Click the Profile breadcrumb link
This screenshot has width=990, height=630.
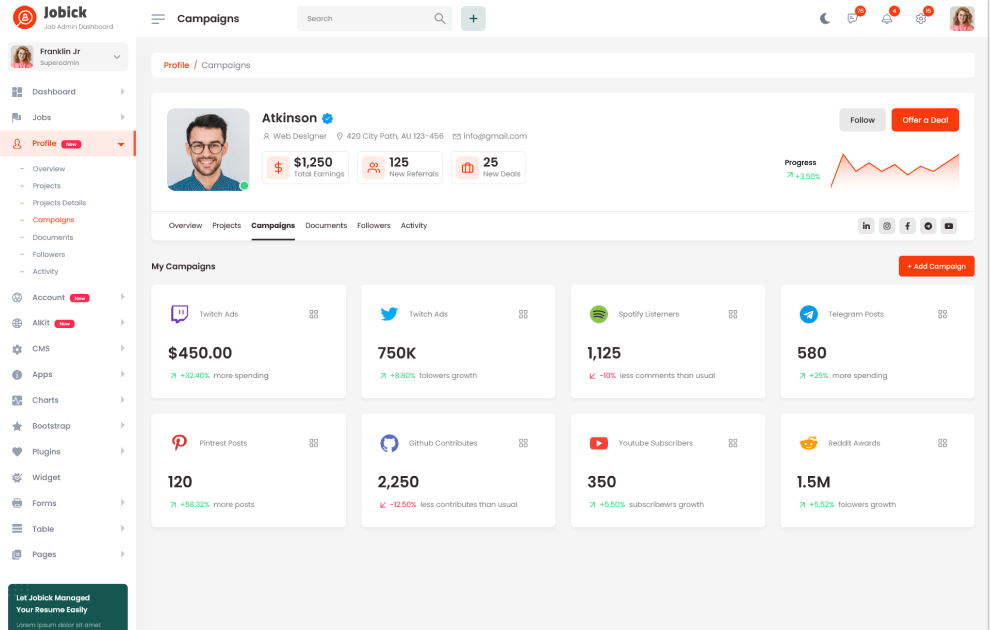176,65
